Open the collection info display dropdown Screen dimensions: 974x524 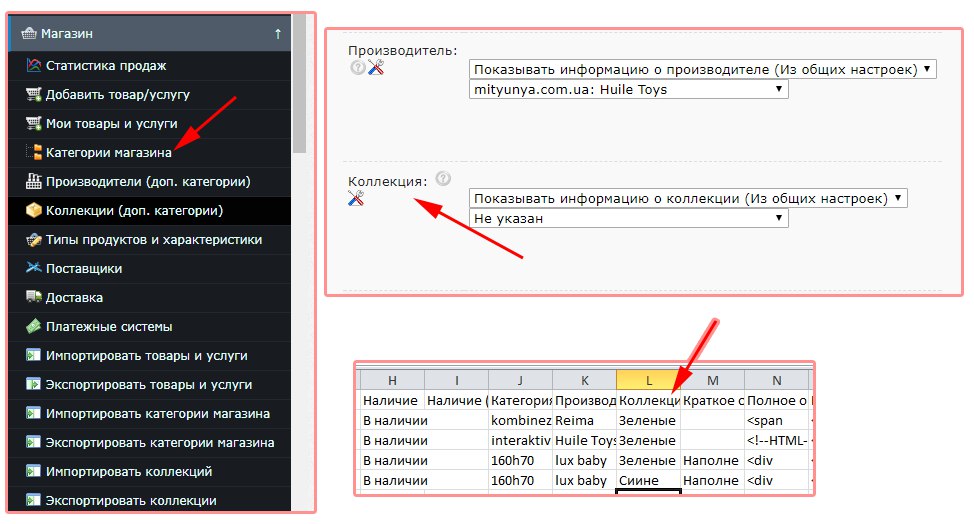point(687,198)
